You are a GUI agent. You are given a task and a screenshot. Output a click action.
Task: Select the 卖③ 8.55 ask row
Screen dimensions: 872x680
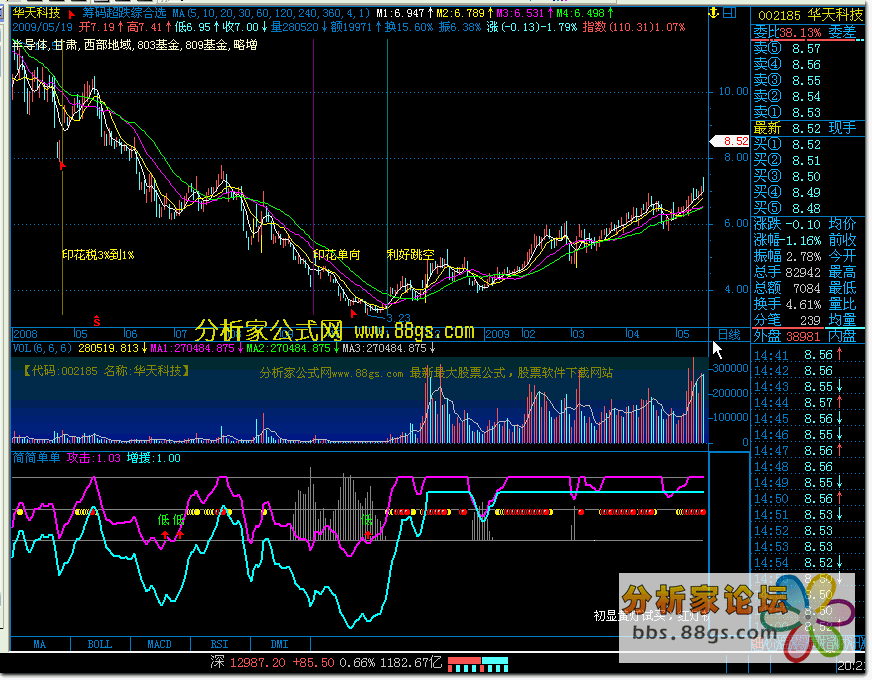tap(807, 80)
